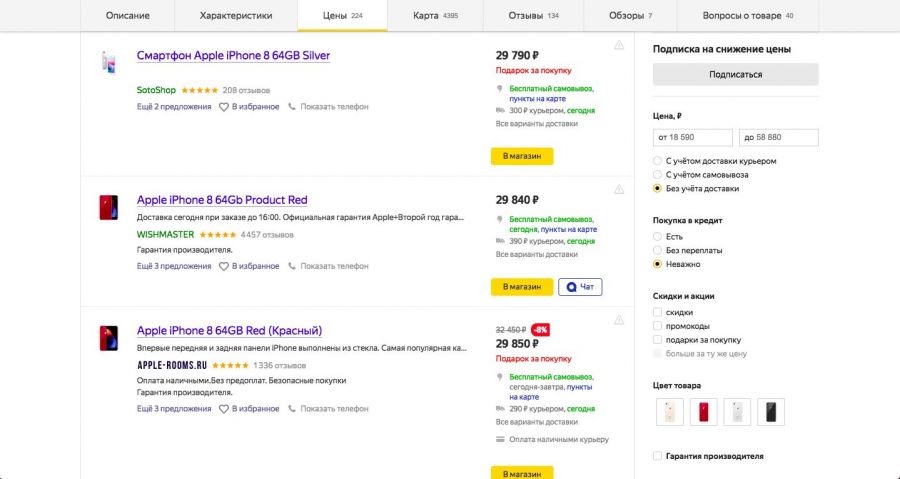Go to SotoShop via В магазин button

pyautogui.click(x=522, y=156)
